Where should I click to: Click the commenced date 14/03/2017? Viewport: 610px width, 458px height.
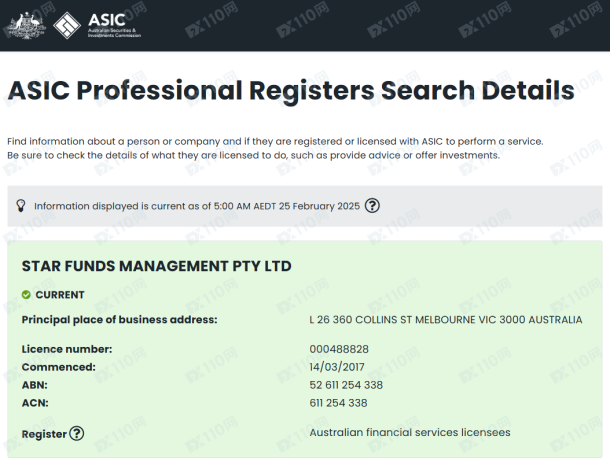pyautogui.click(x=339, y=367)
